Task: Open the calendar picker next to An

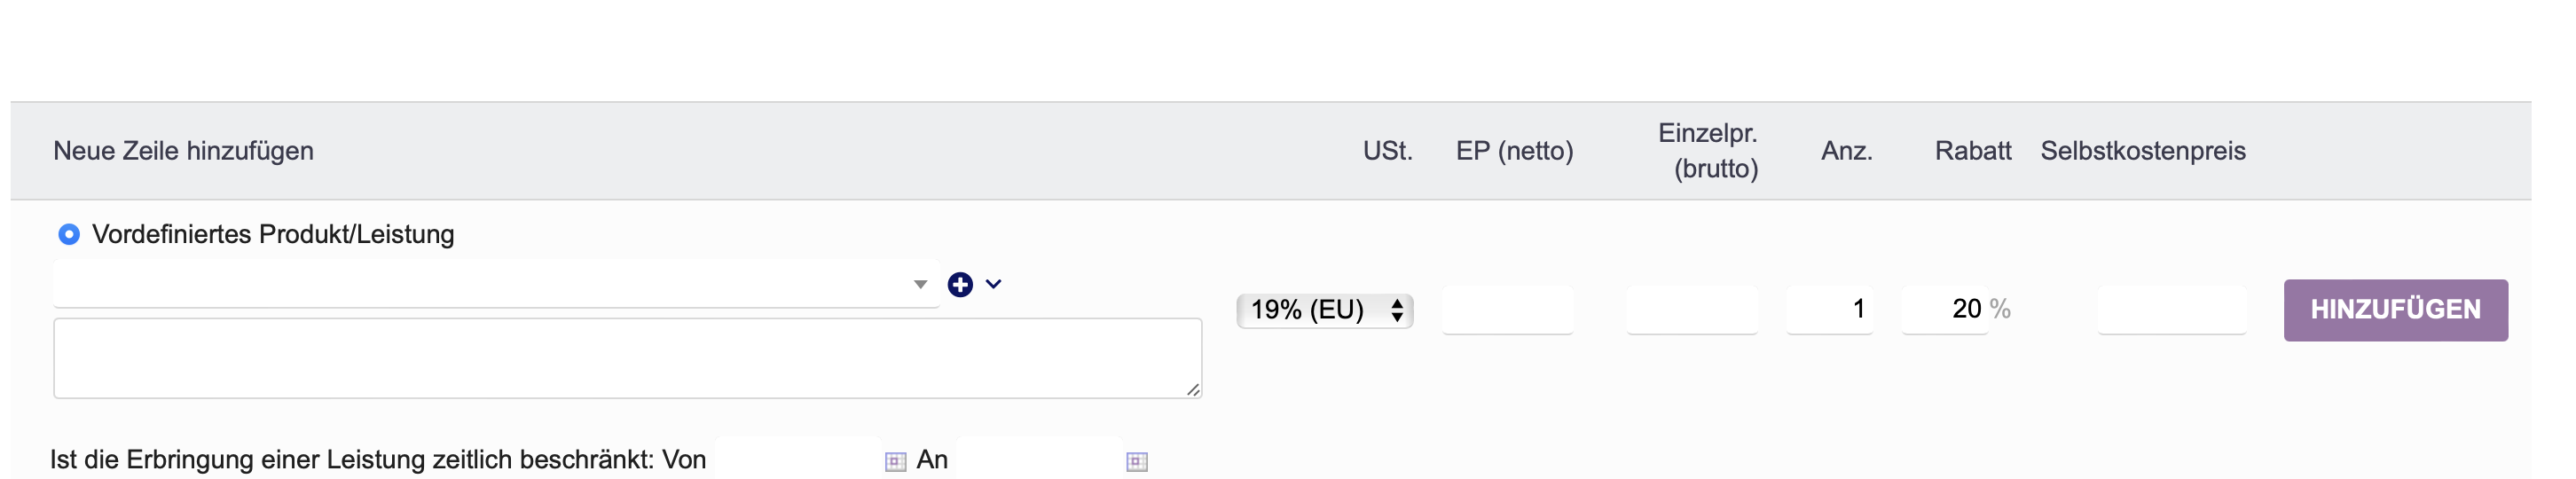Action: tap(1136, 461)
